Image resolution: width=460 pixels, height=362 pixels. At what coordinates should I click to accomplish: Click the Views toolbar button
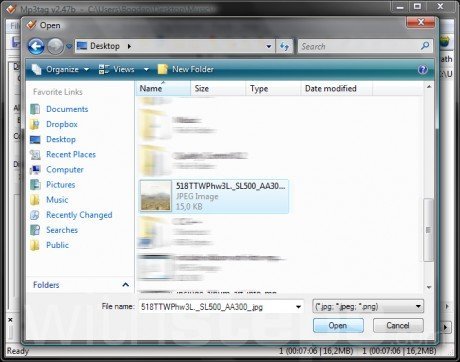117,69
